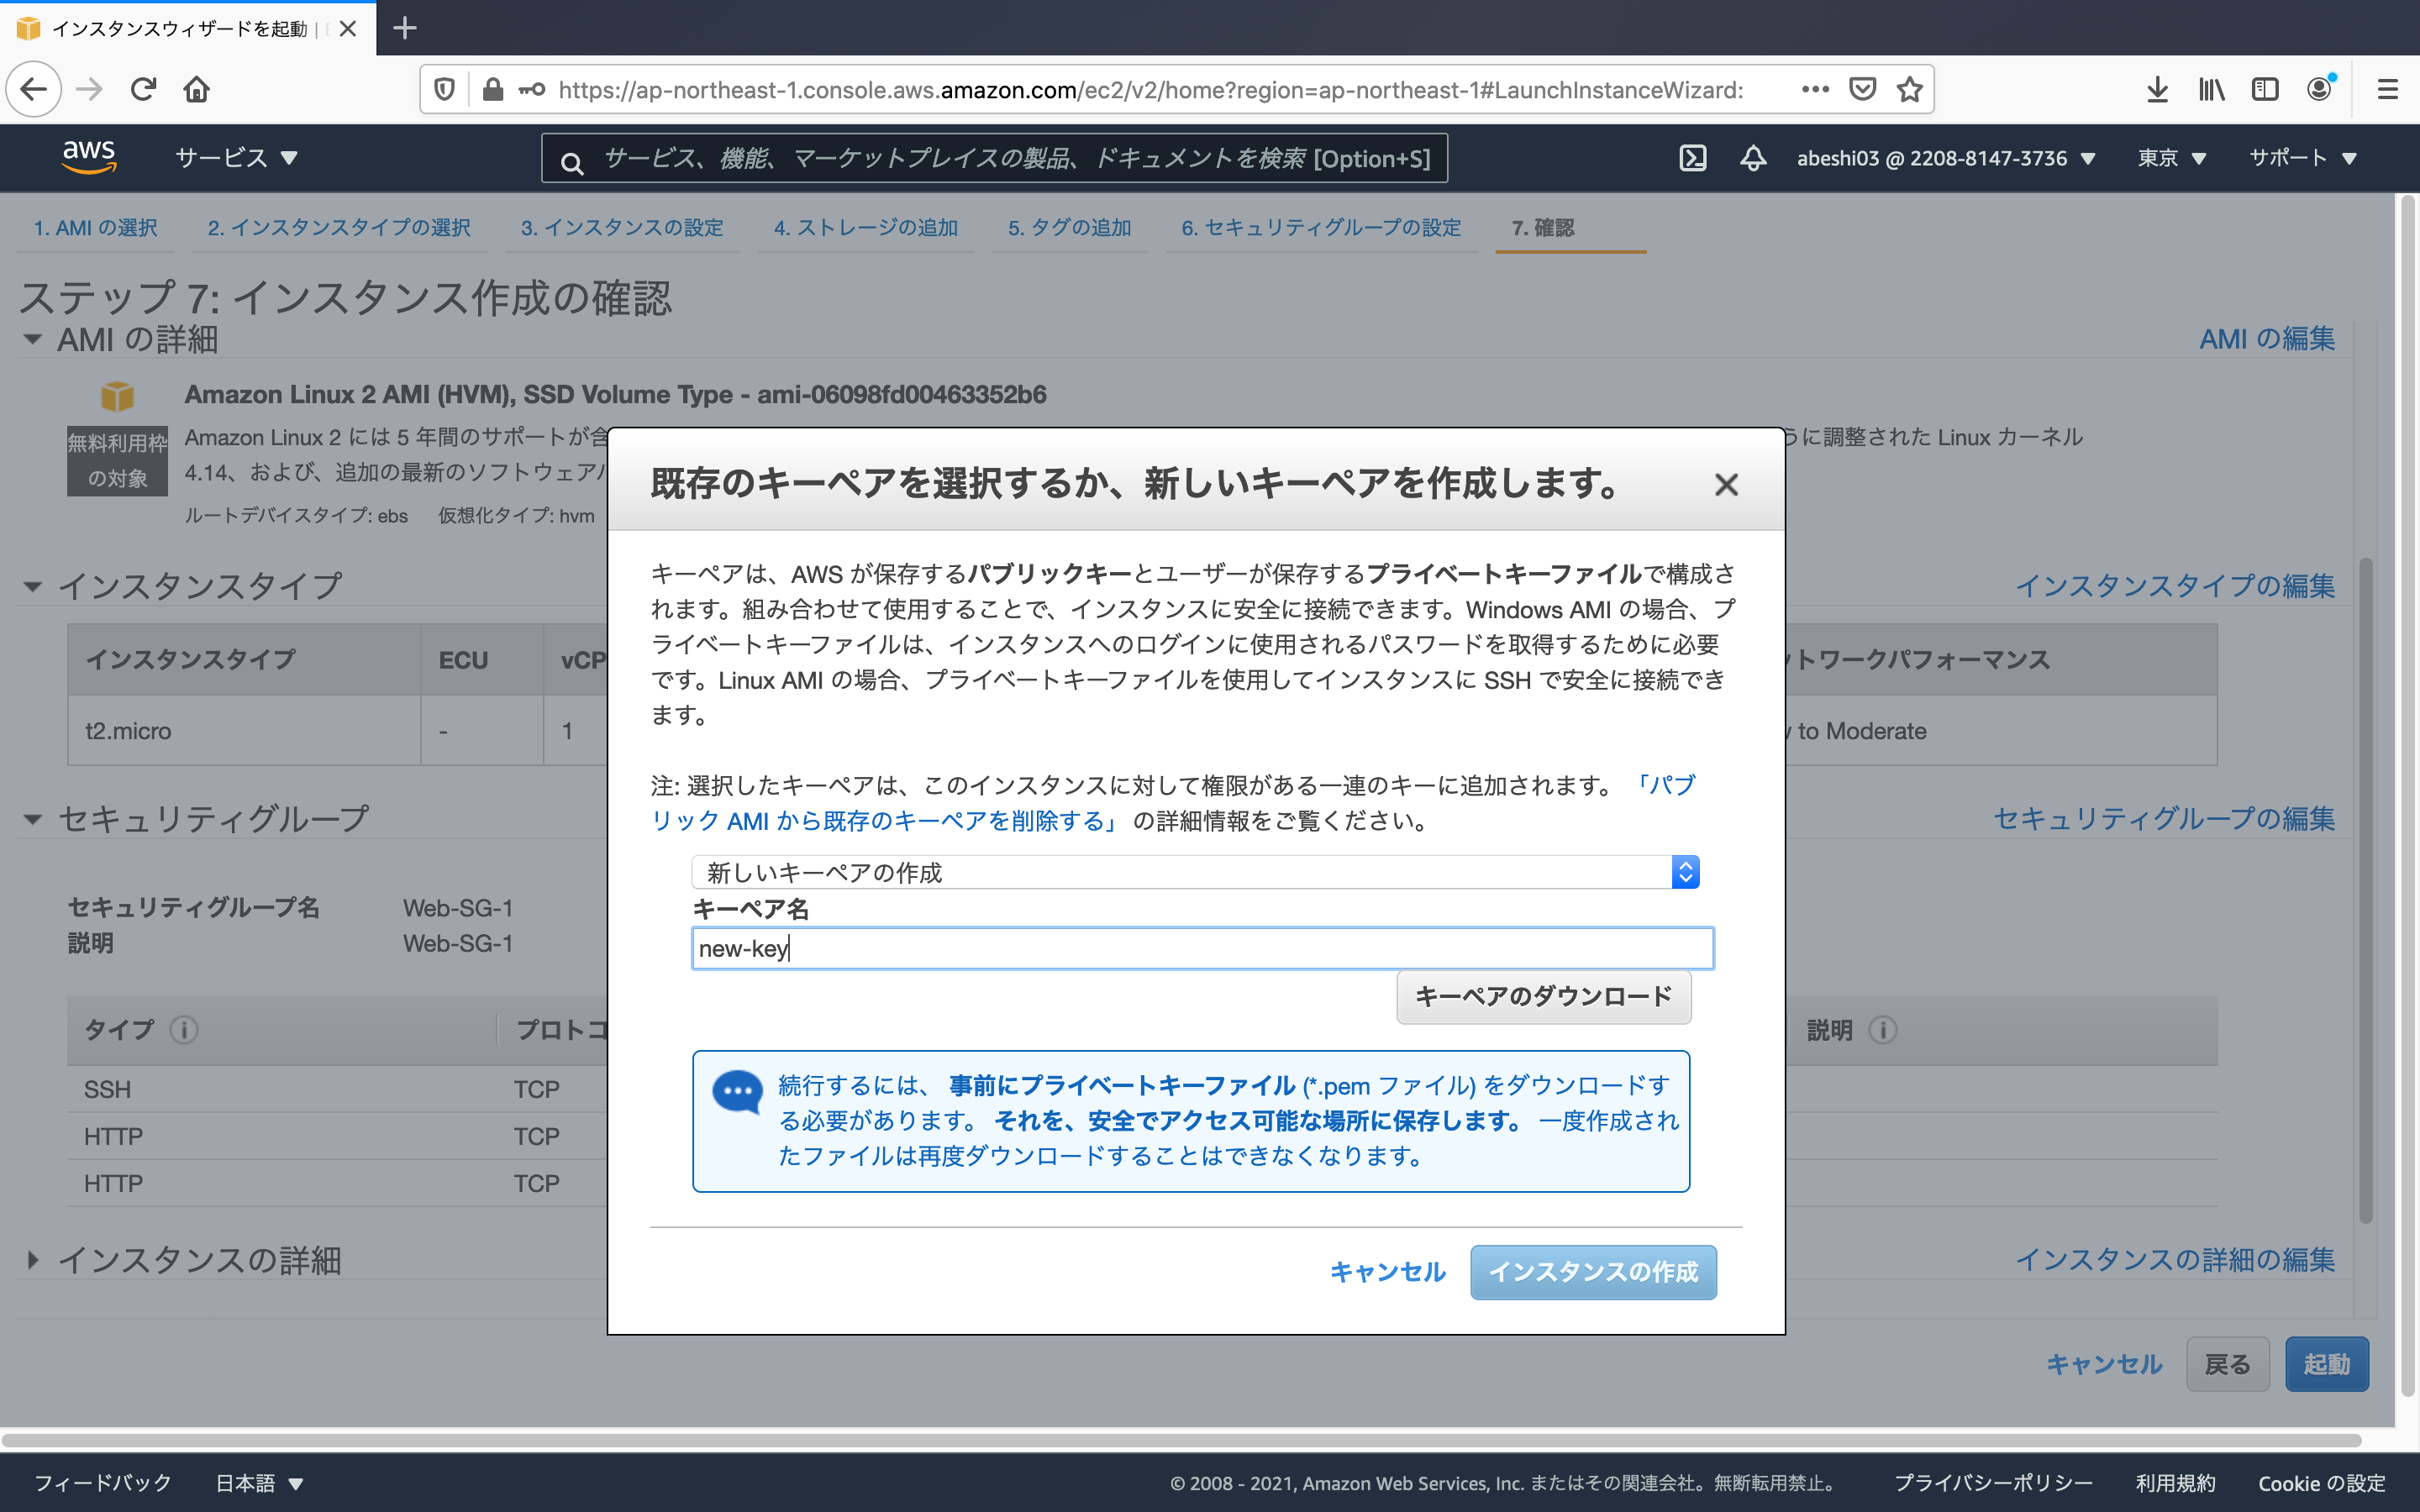Open the notifications bell
The width and height of the screenshot is (2420, 1512).
(1753, 158)
